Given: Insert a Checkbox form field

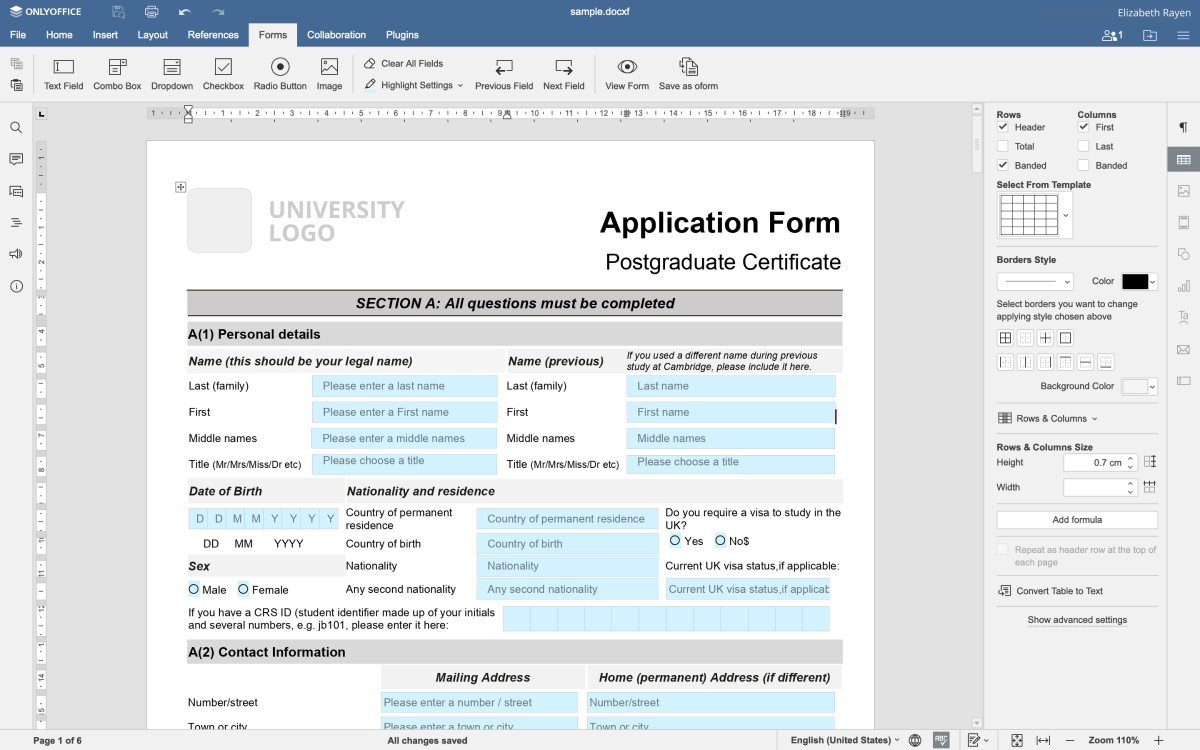Looking at the screenshot, I should click(x=223, y=72).
